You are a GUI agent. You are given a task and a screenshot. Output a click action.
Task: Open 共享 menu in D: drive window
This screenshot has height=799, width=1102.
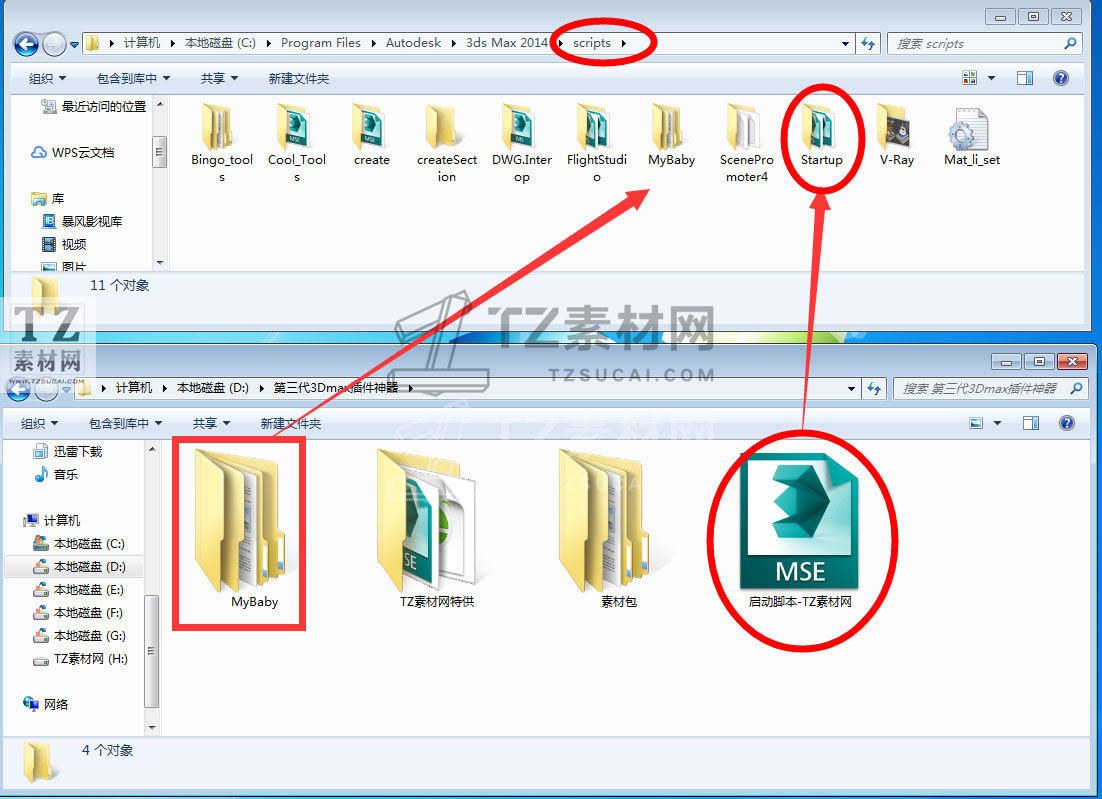pos(212,424)
